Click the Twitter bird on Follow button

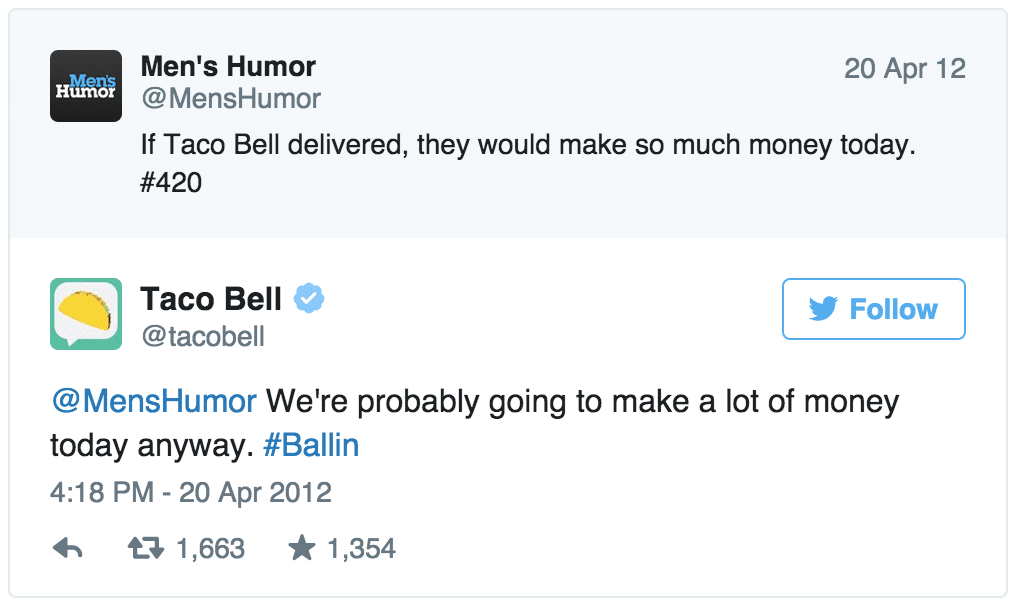(823, 308)
